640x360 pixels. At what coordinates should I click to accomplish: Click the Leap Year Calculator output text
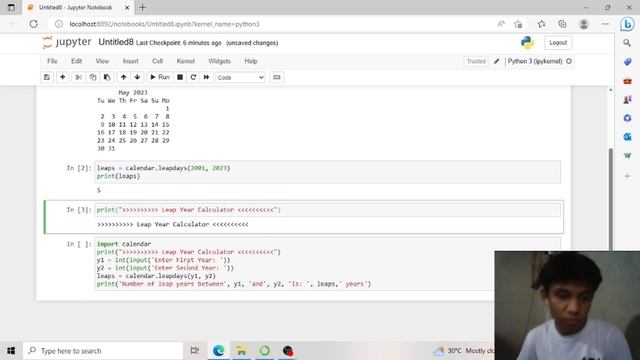(x=173, y=224)
